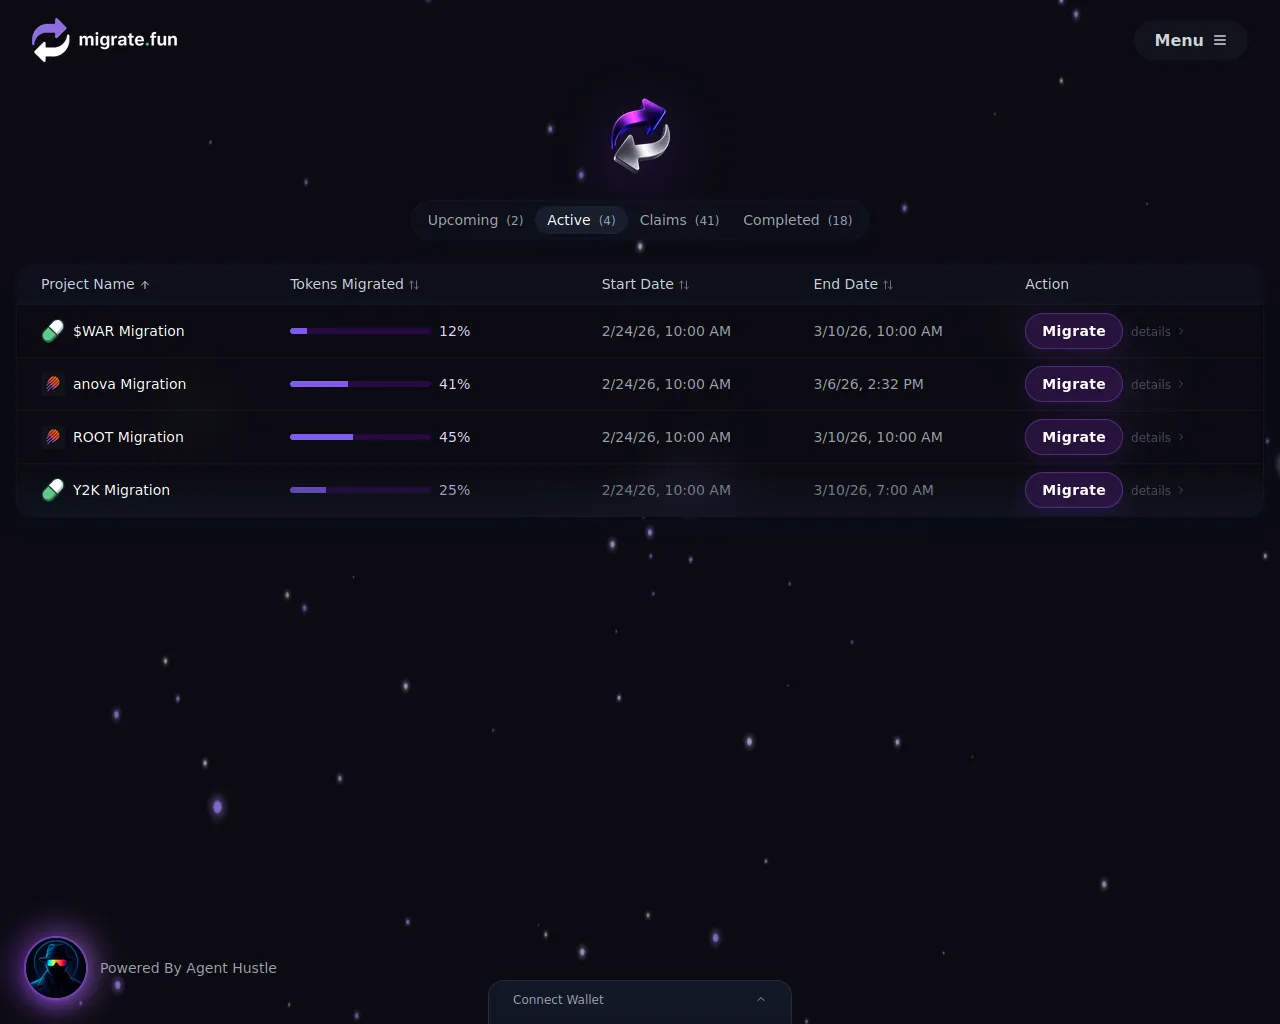The height and width of the screenshot is (1024, 1280).
Task: Click the 41% migrated value
Action: (454, 384)
